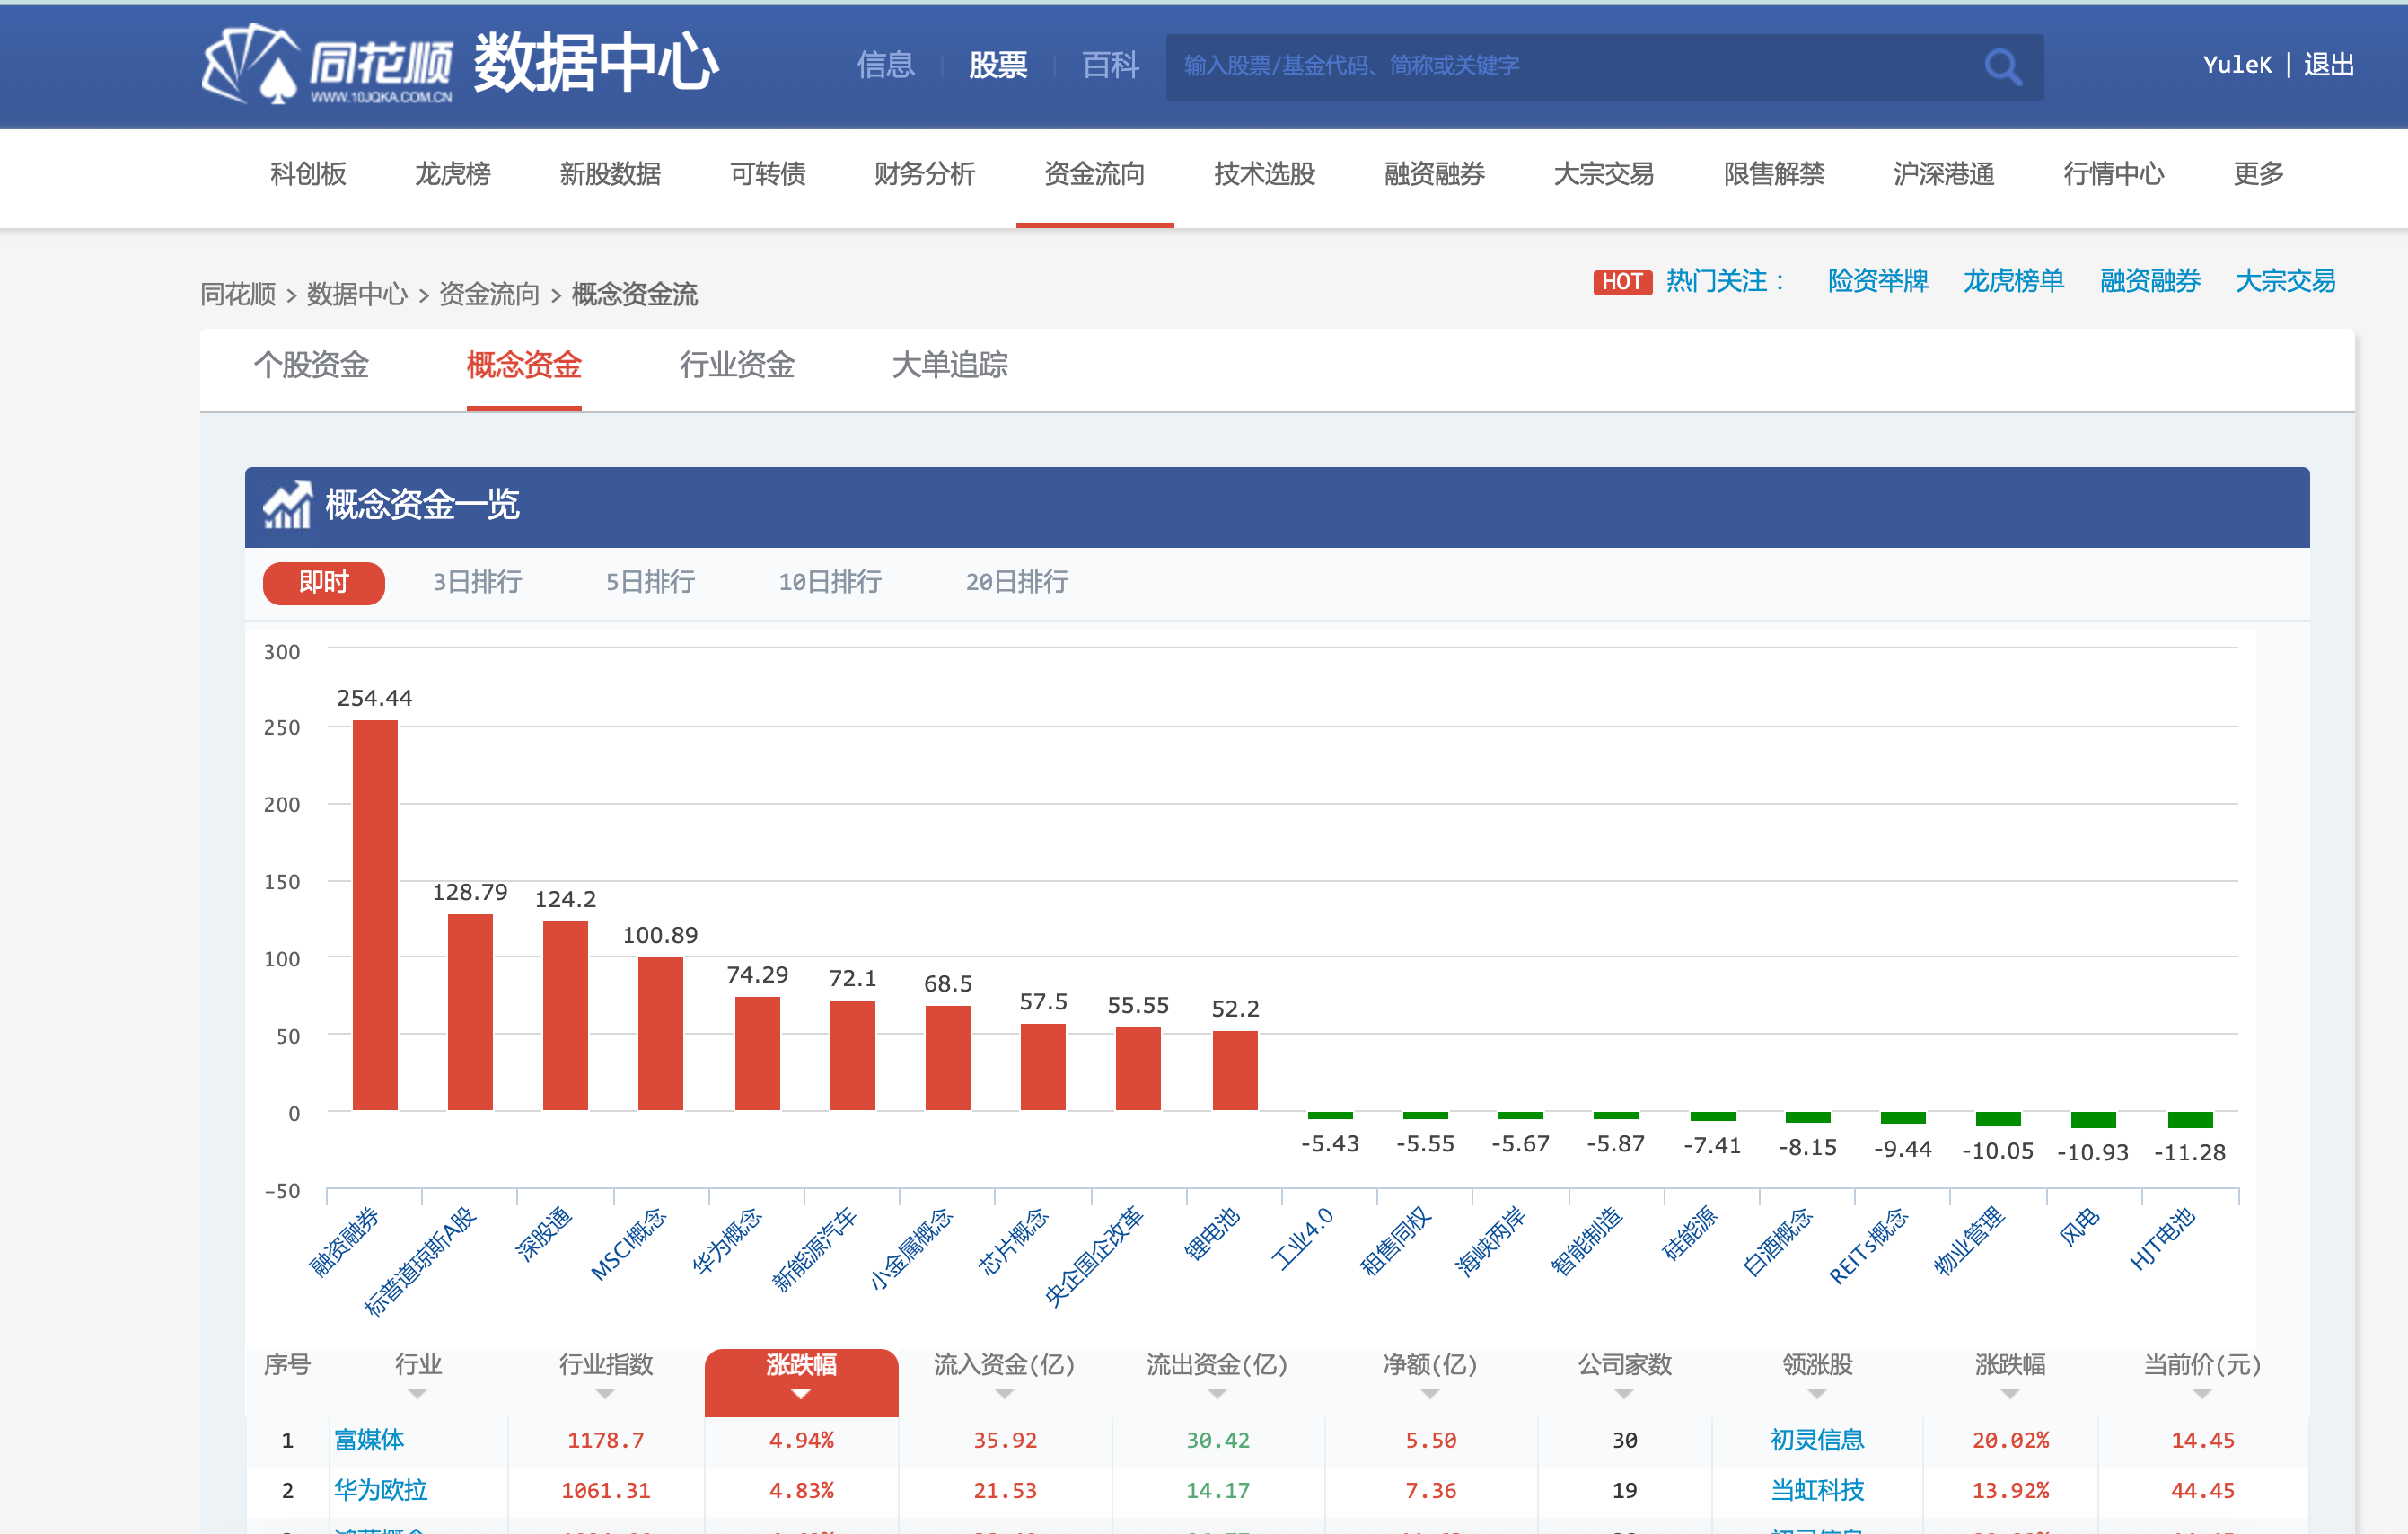The height and width of the screenshot is (1534, 2408).
Task: Open the 个股资金 tab
Action: (311, 365)
